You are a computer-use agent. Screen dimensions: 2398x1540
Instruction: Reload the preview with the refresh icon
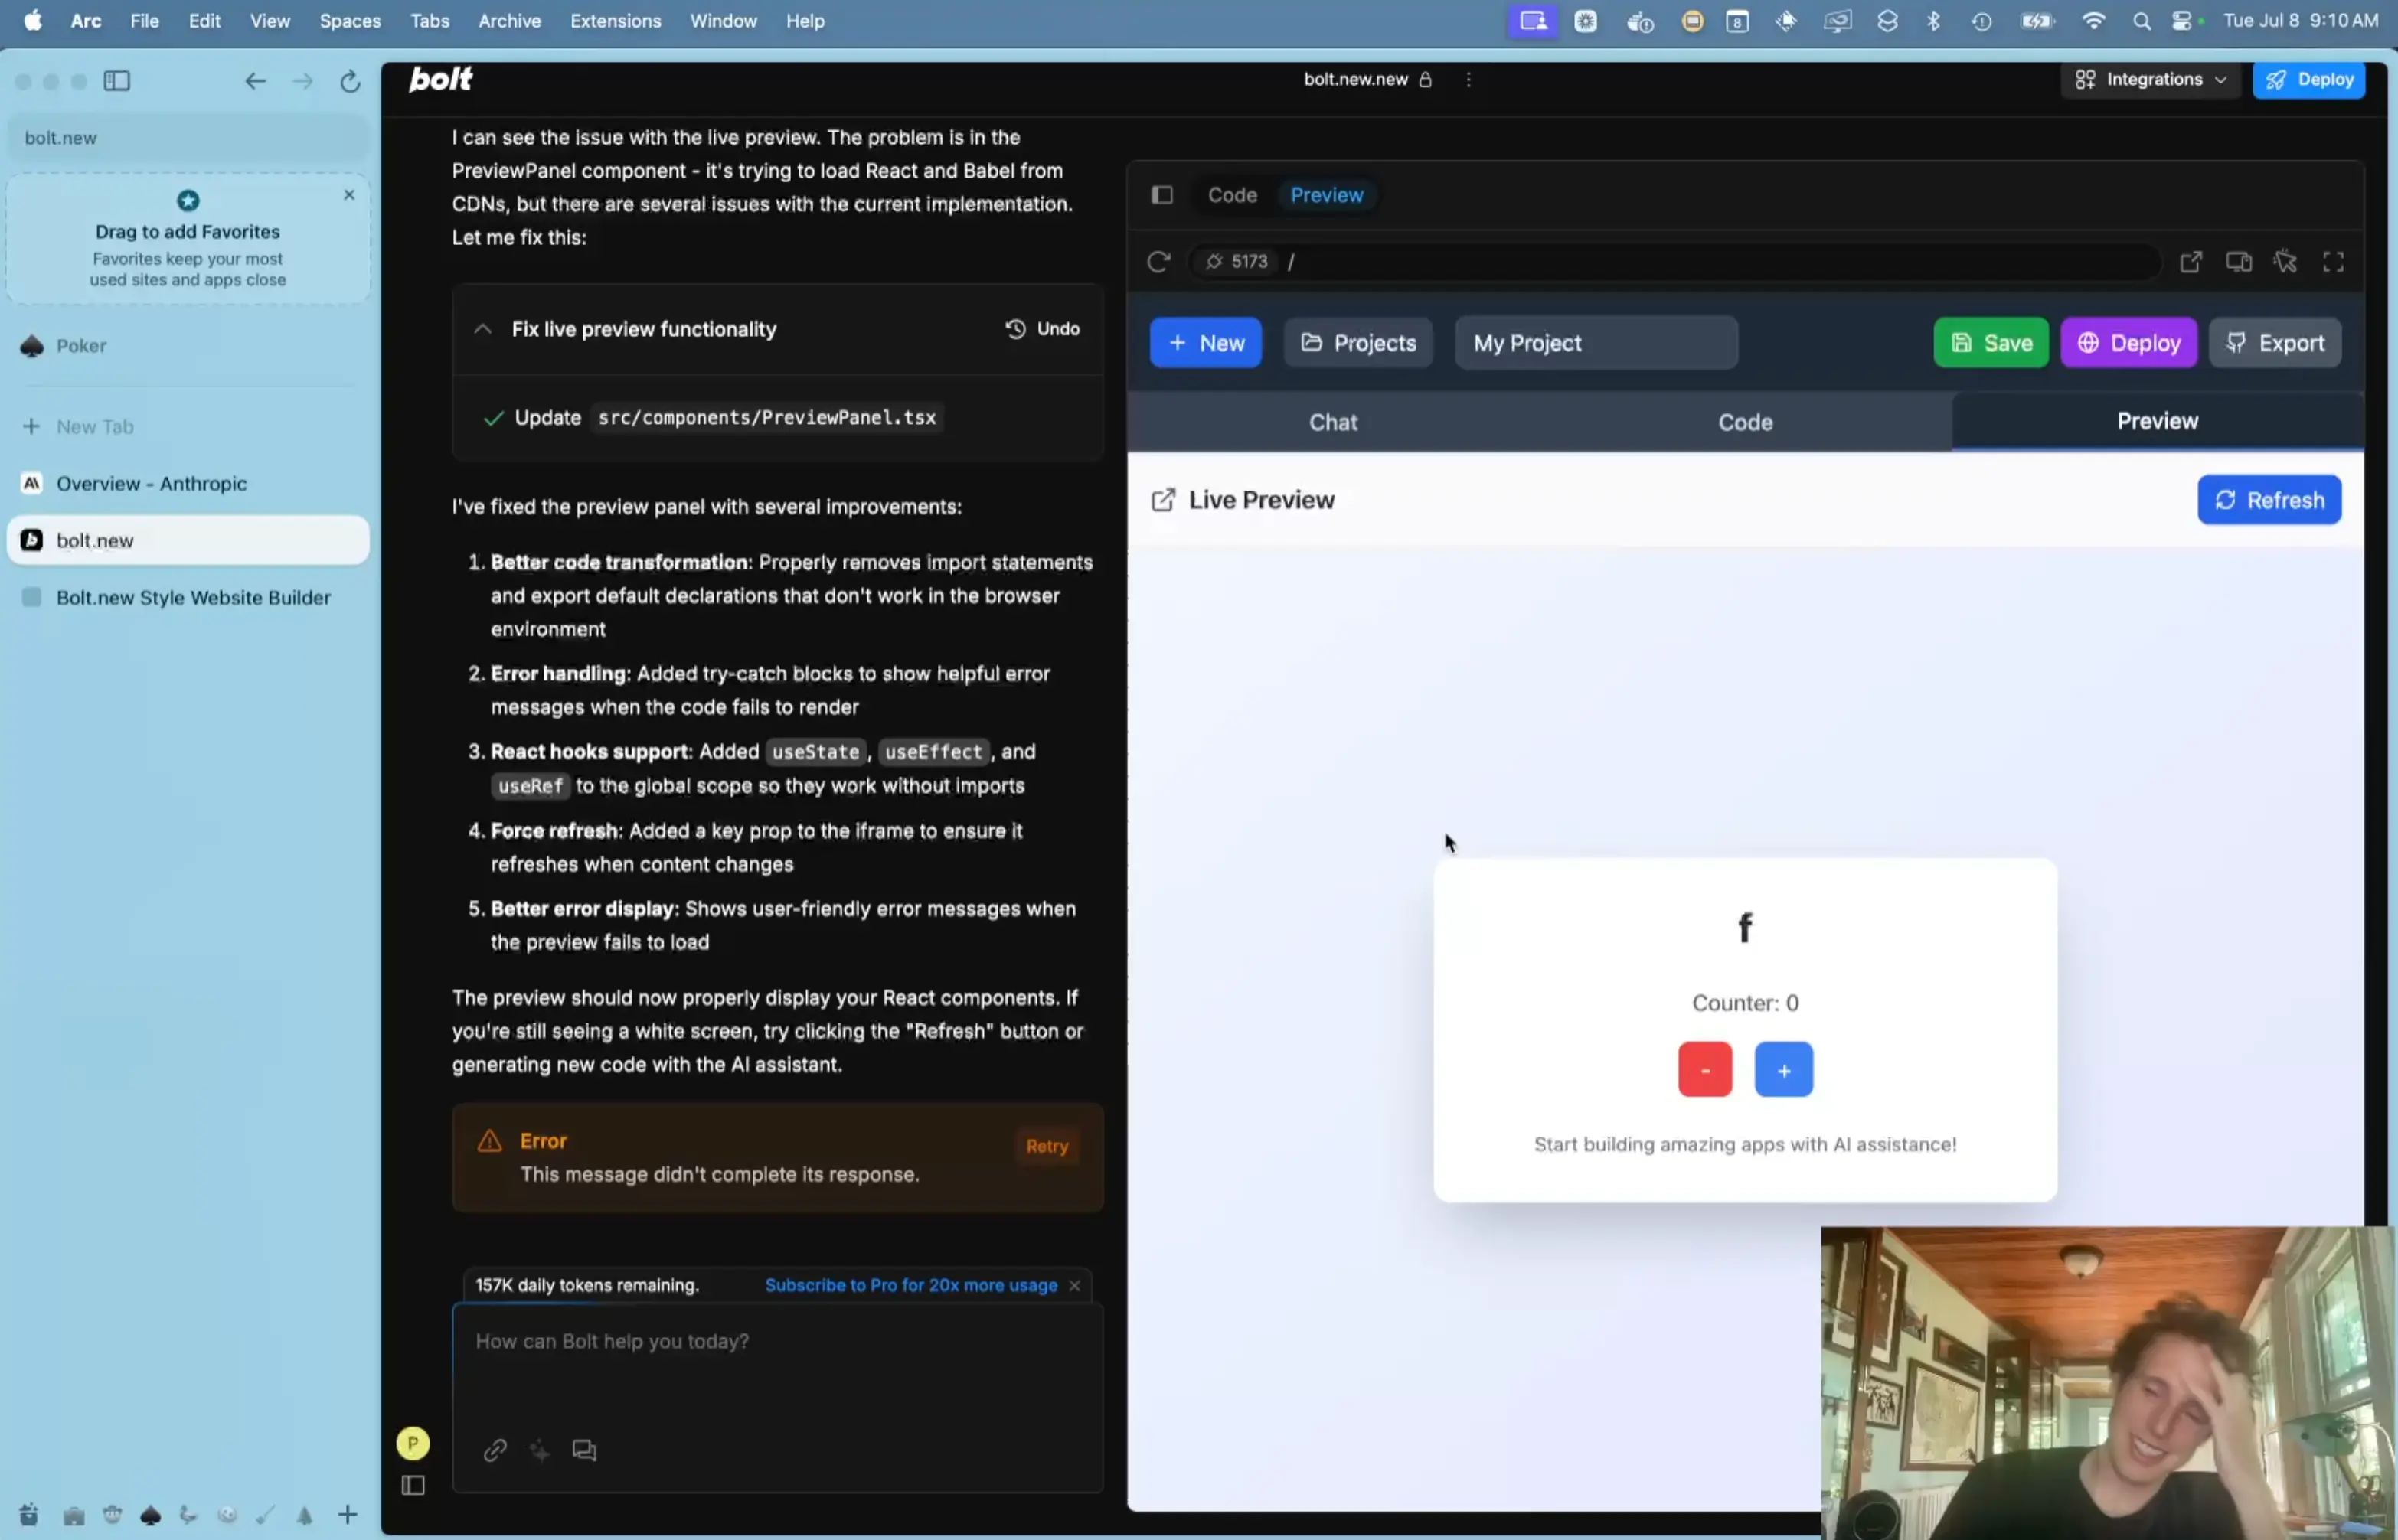click(x=1158, y=262)
